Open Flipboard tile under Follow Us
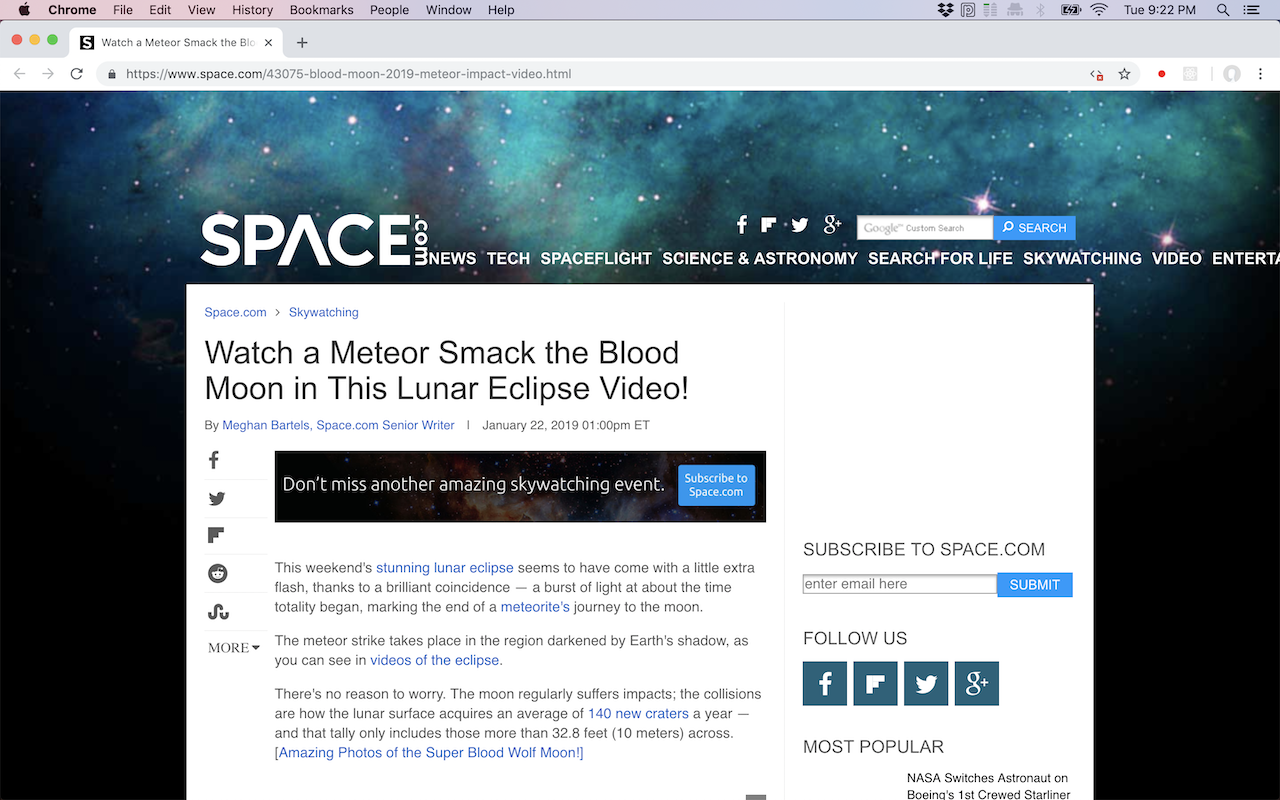 875,684
